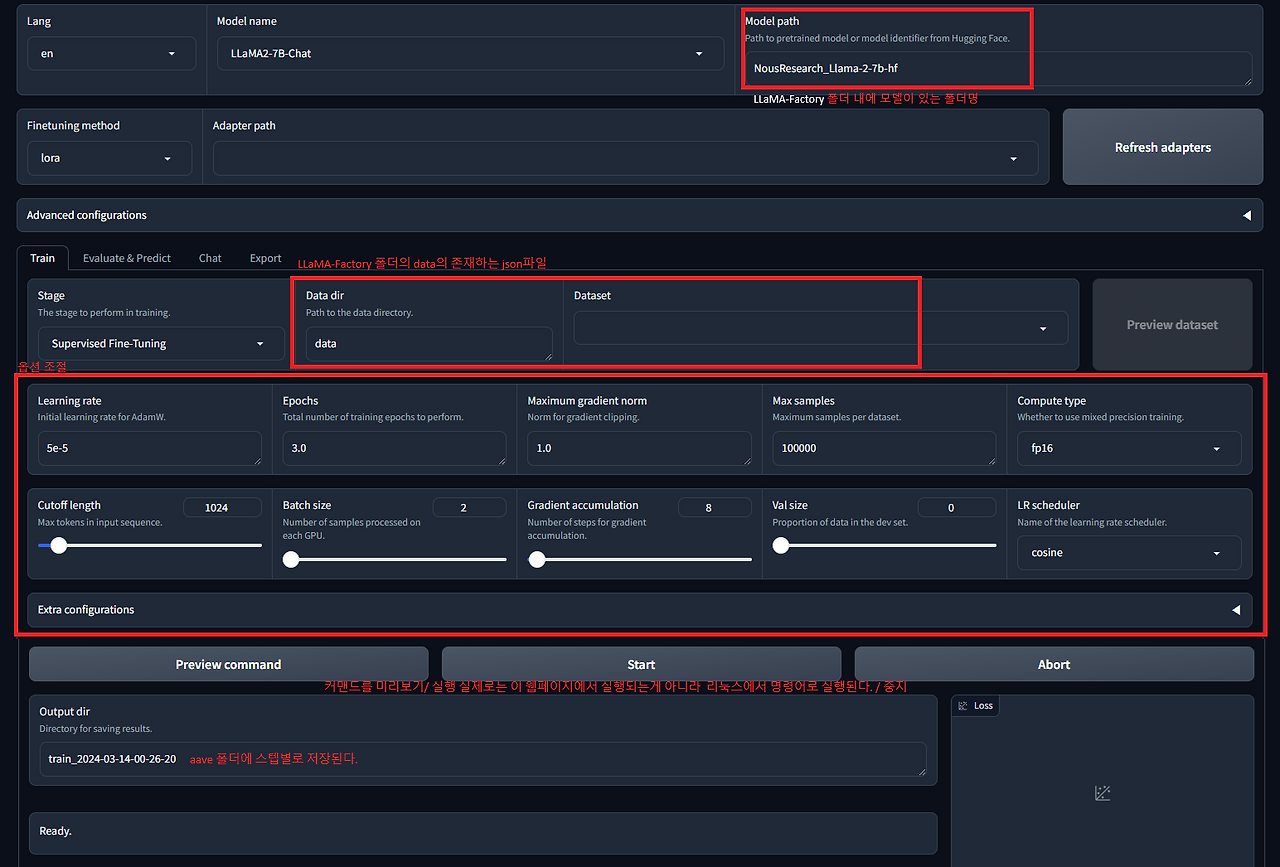Click the Output dir textarea resize handle
This screenshot has height=867, width=1280.
pos(921,771)
